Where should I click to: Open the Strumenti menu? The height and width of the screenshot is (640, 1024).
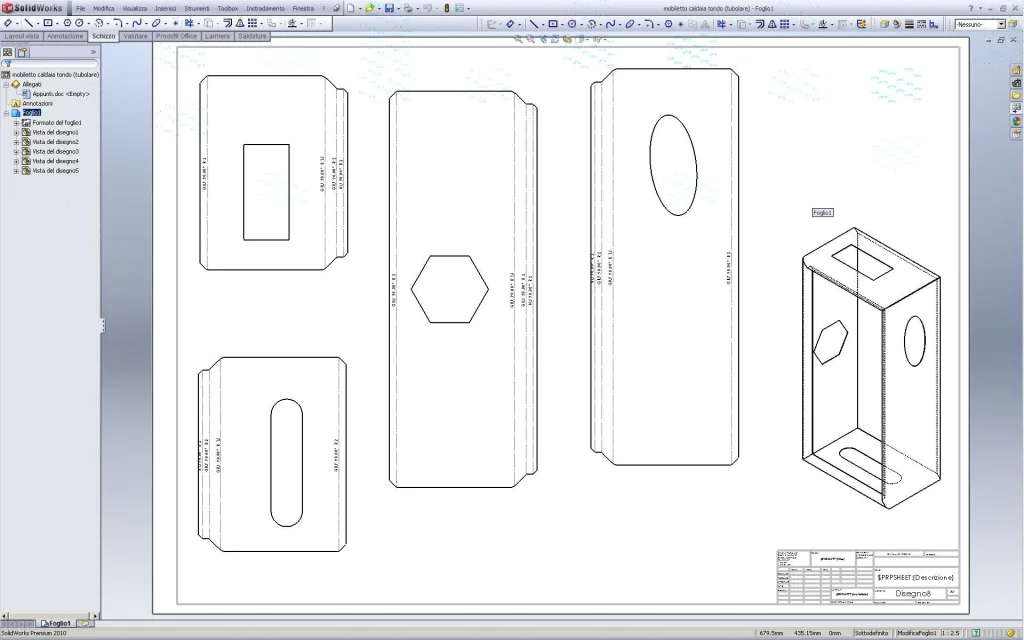pyautogui.click(x=197, y=8)
